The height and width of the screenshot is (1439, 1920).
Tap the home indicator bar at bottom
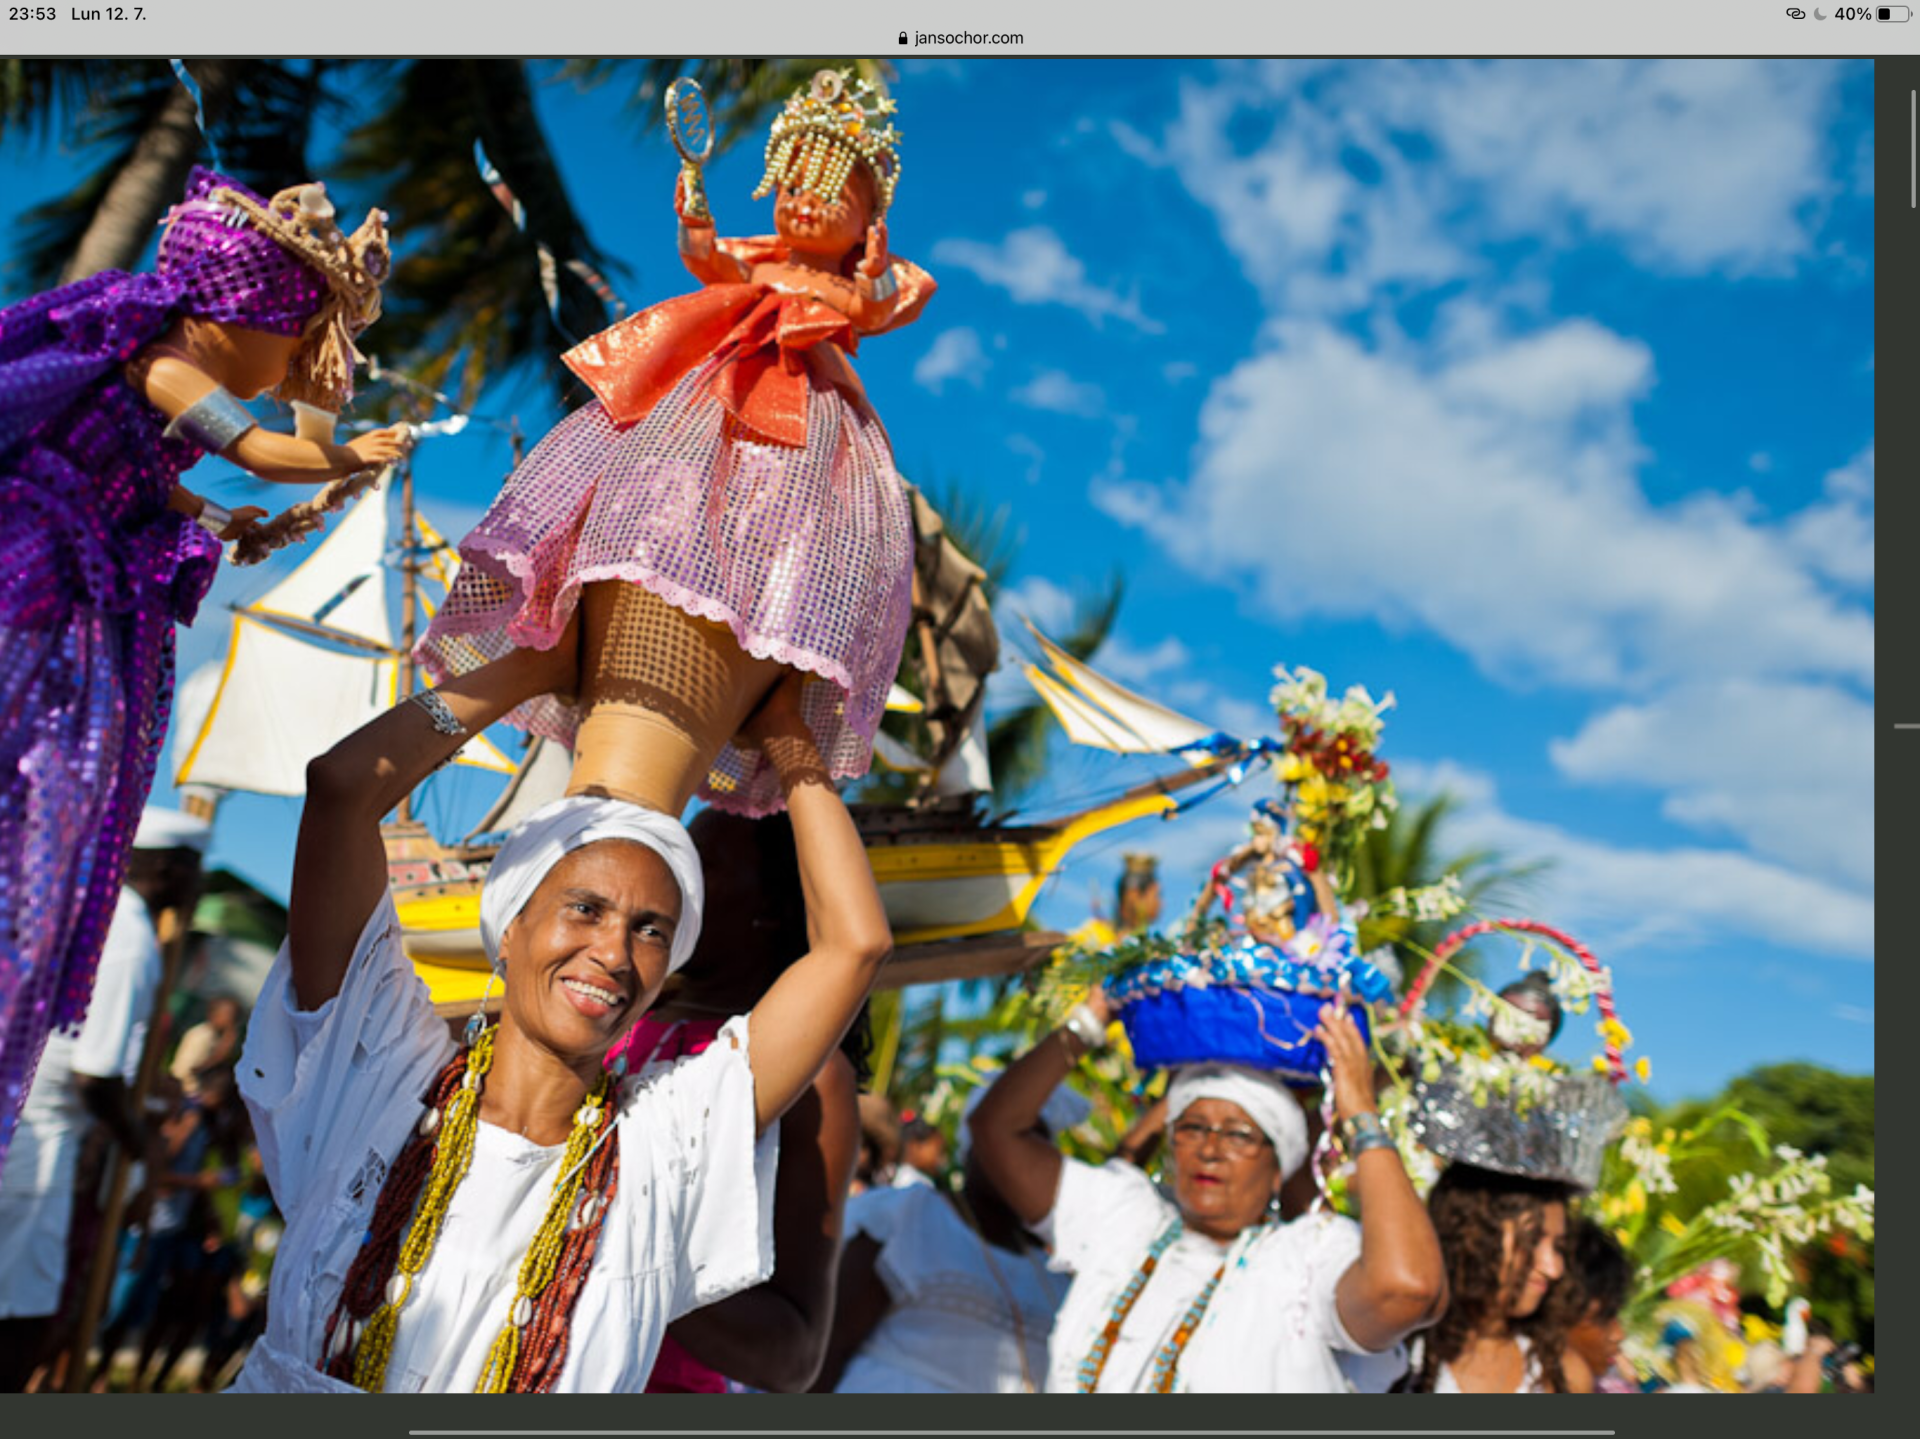pyautogui.click(x=1011, y=1432)
